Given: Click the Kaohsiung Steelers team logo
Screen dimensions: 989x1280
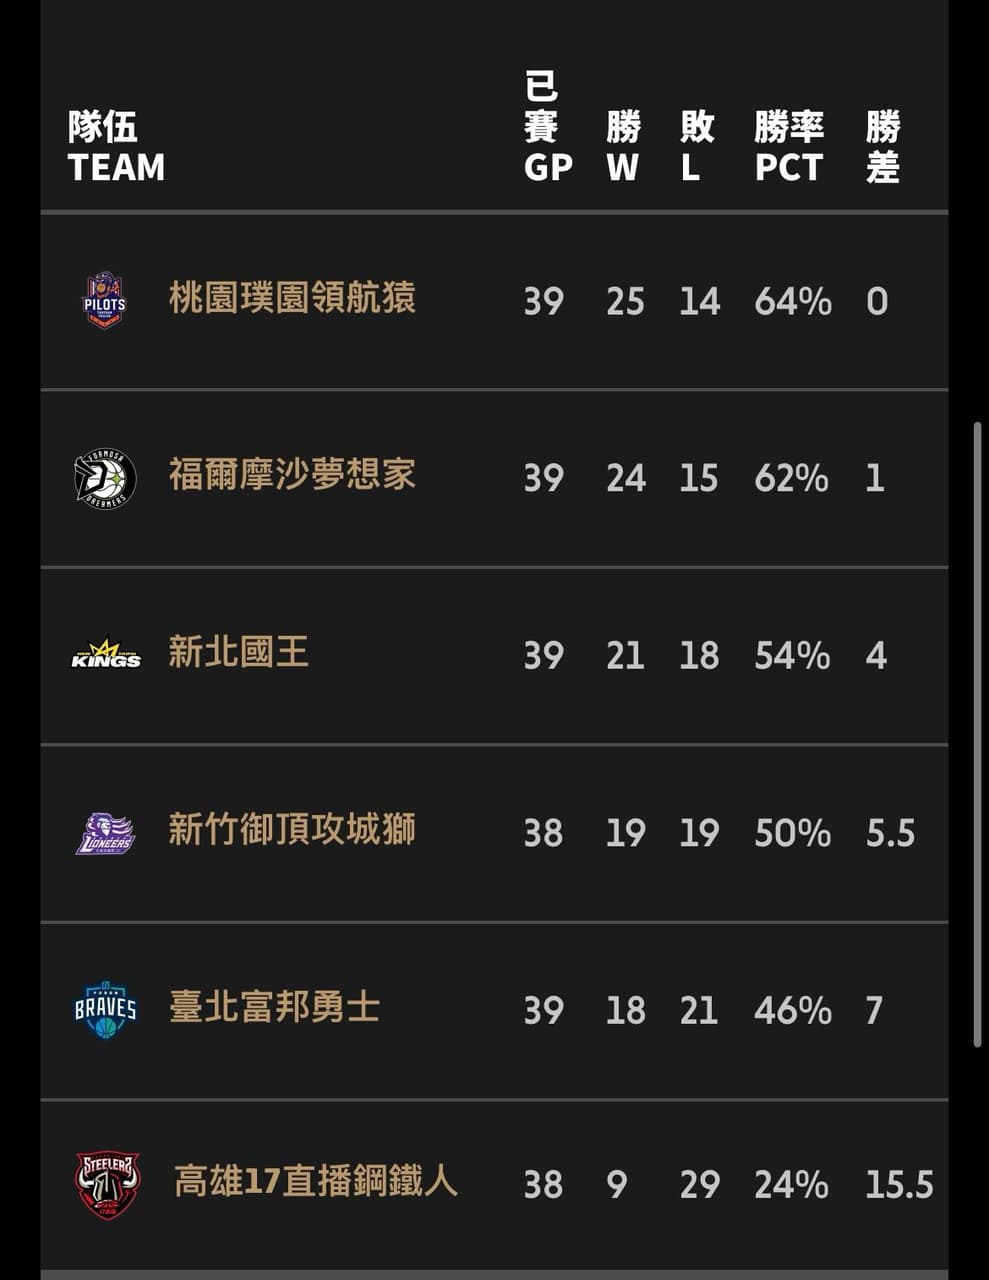Looking at the screenshot, I should click(x=107, y=1185).
